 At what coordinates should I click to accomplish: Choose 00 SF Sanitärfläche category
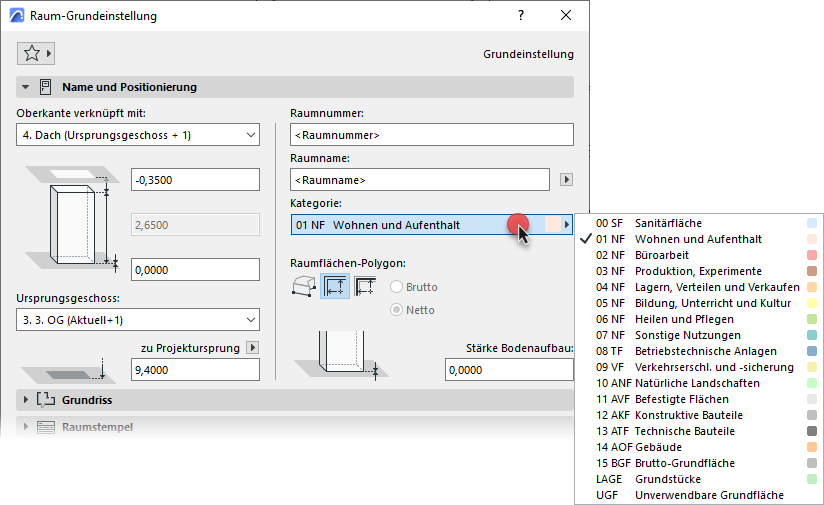click(x=699, y=223)
